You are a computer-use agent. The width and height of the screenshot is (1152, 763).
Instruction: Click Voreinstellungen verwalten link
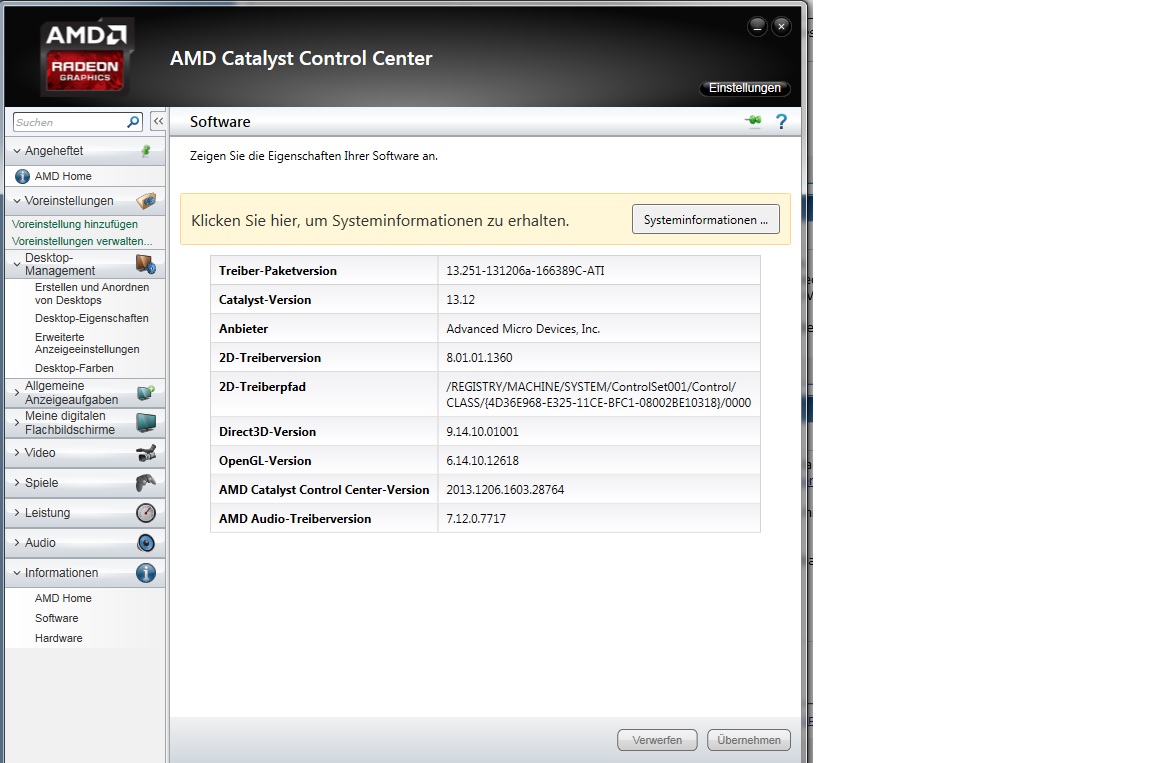coord(82,241)
